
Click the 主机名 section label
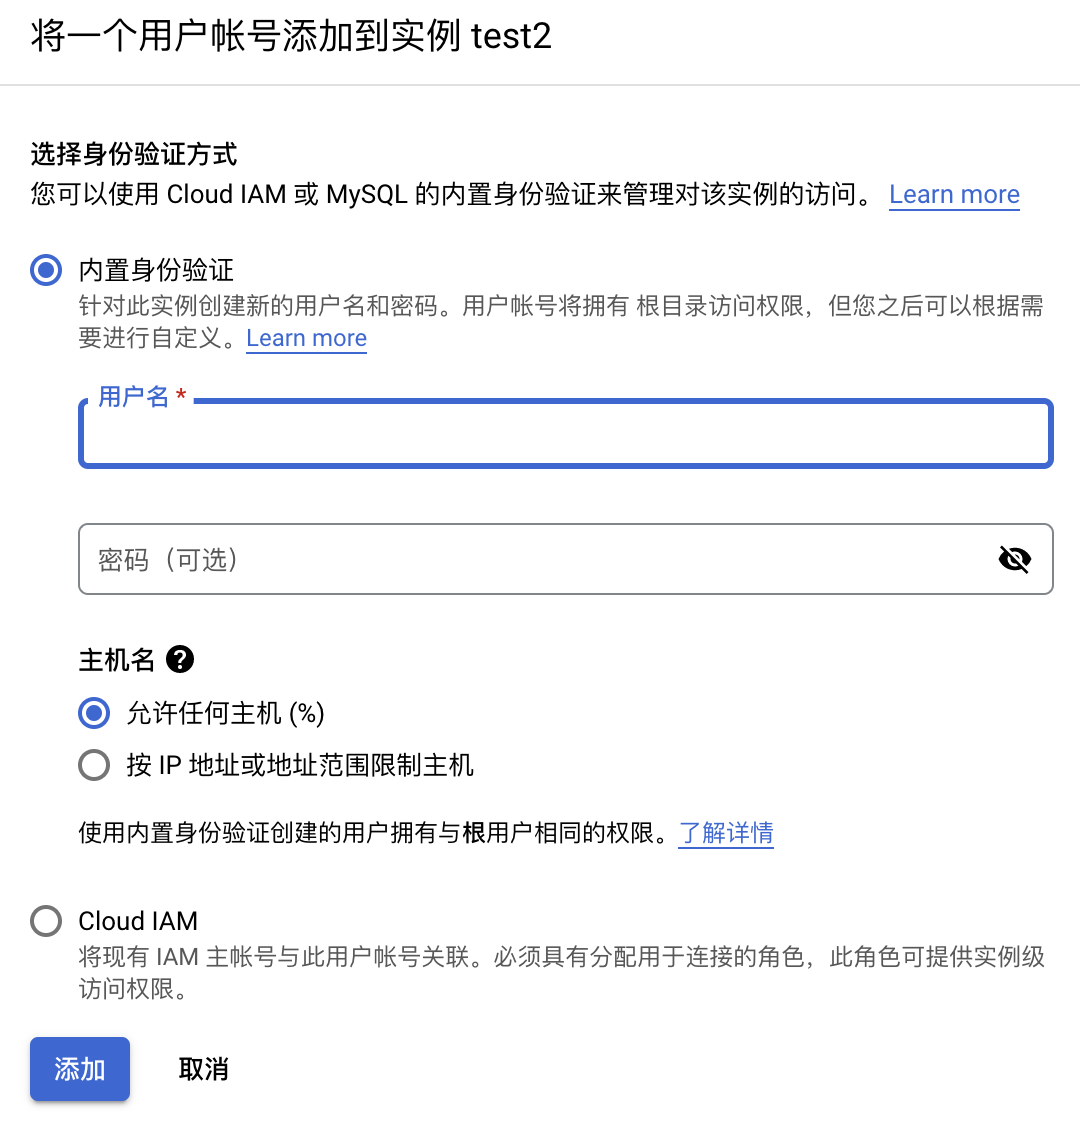click(x=117, y=660)
